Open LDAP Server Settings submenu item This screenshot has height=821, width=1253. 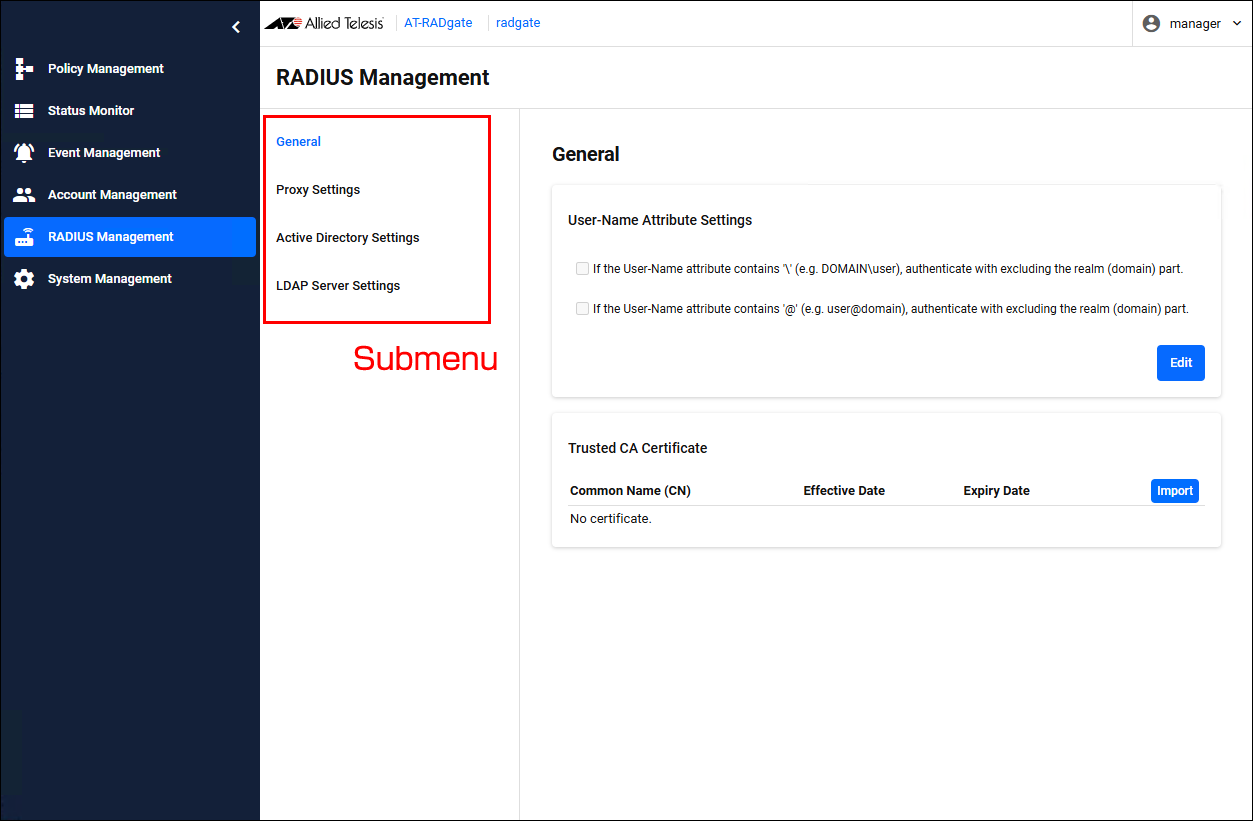click(x=338, y=286)
